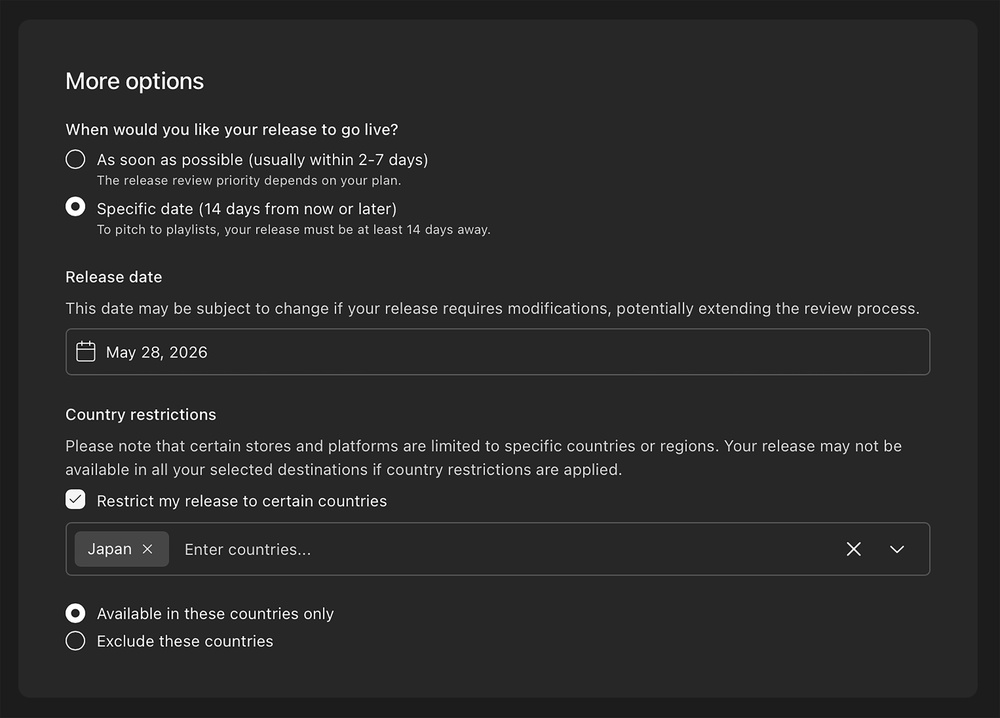Click the stores and platforms limitation note
Viewport: 1000px width, 718px height.
(x=483, y=457)
